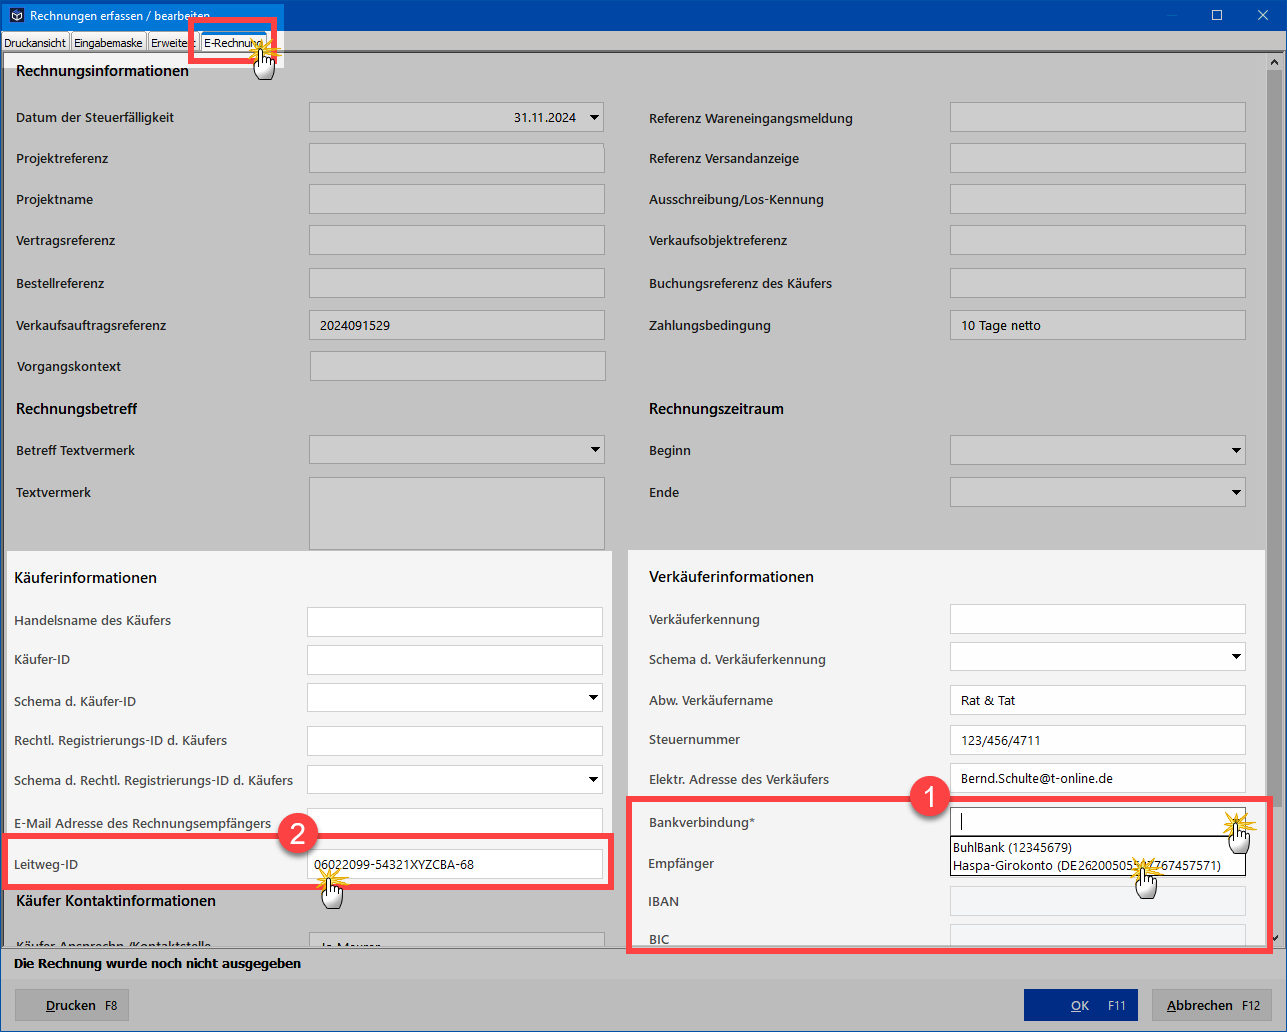Switch to the Druckansicht tab
The image size is (1287, 1032).
(35, 43)
